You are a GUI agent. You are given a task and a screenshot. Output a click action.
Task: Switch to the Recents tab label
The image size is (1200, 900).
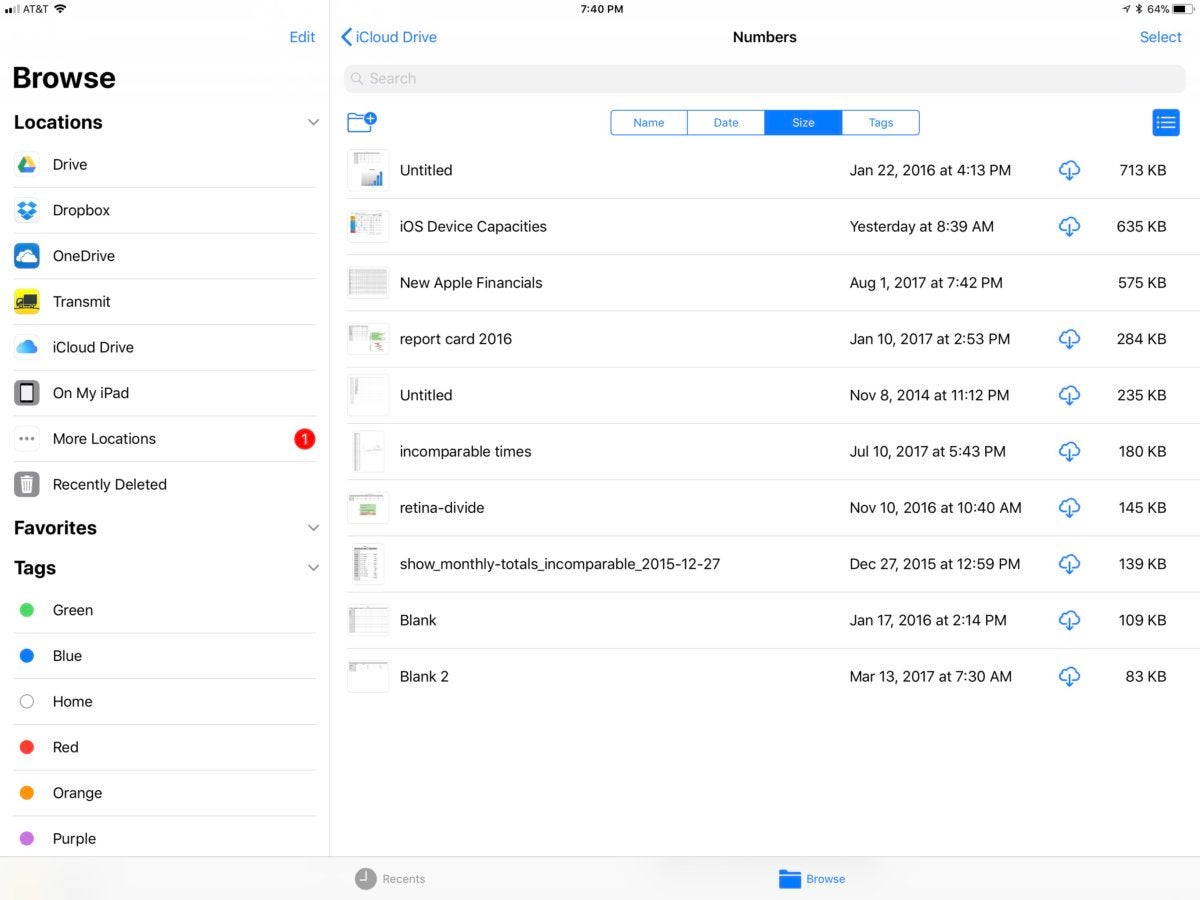404,879
